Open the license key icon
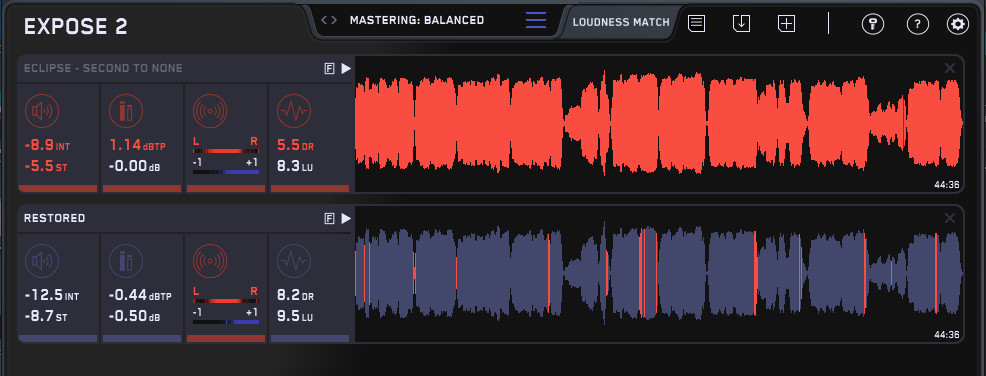 (873, 25)
